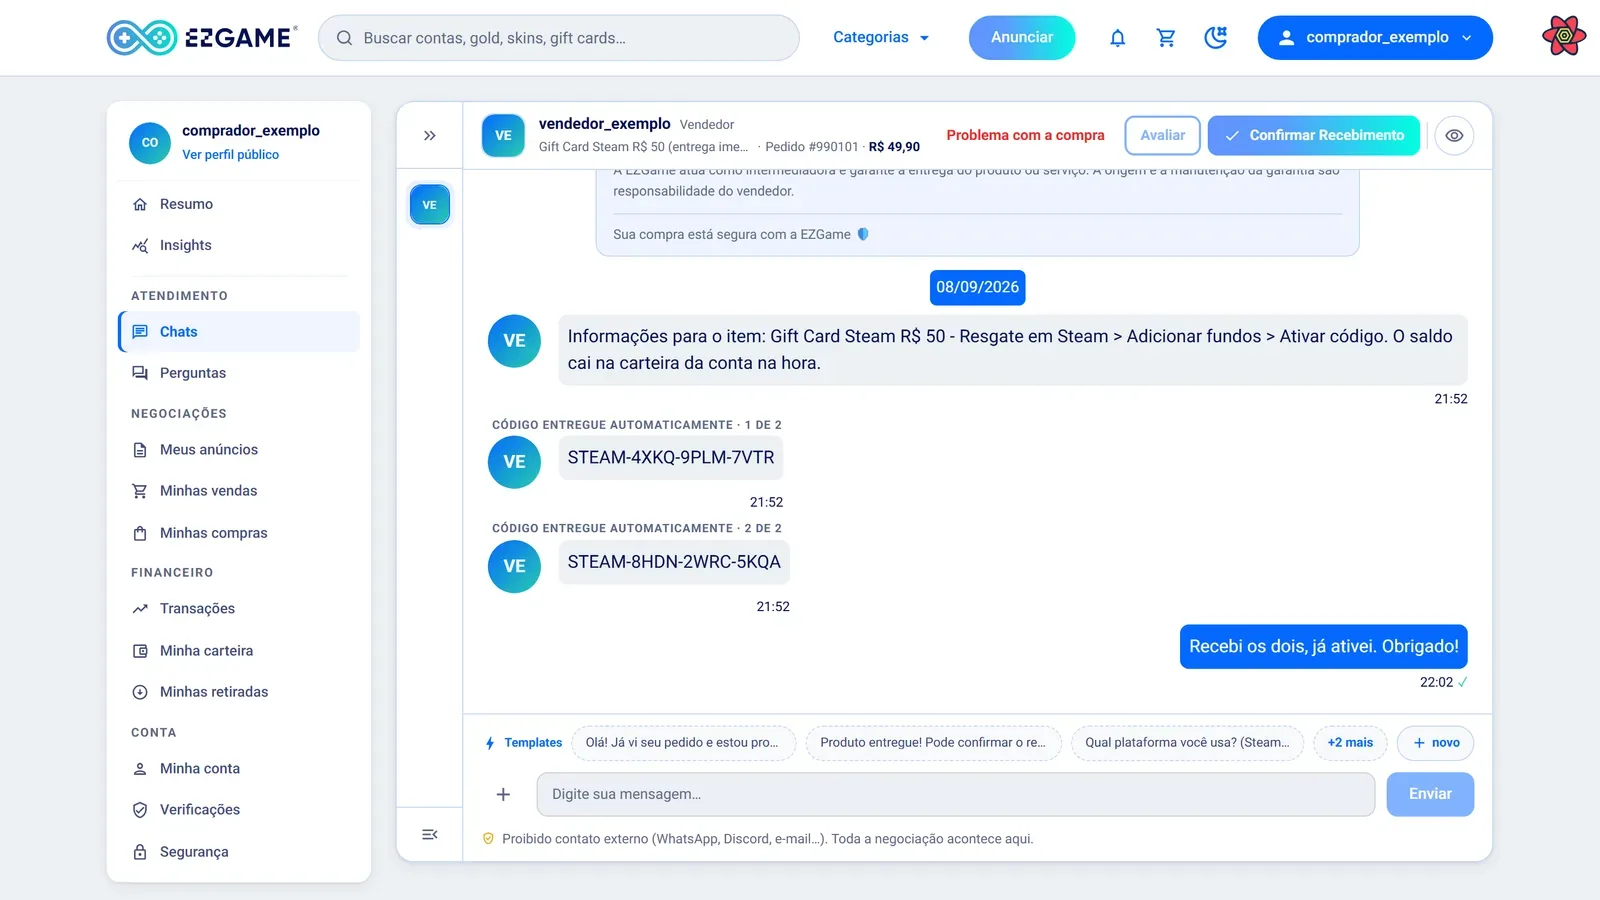Click the warning shield icon near 'Proibido contato'
The width and height of the screenshot is (1600, 900).
coord(488,839)
